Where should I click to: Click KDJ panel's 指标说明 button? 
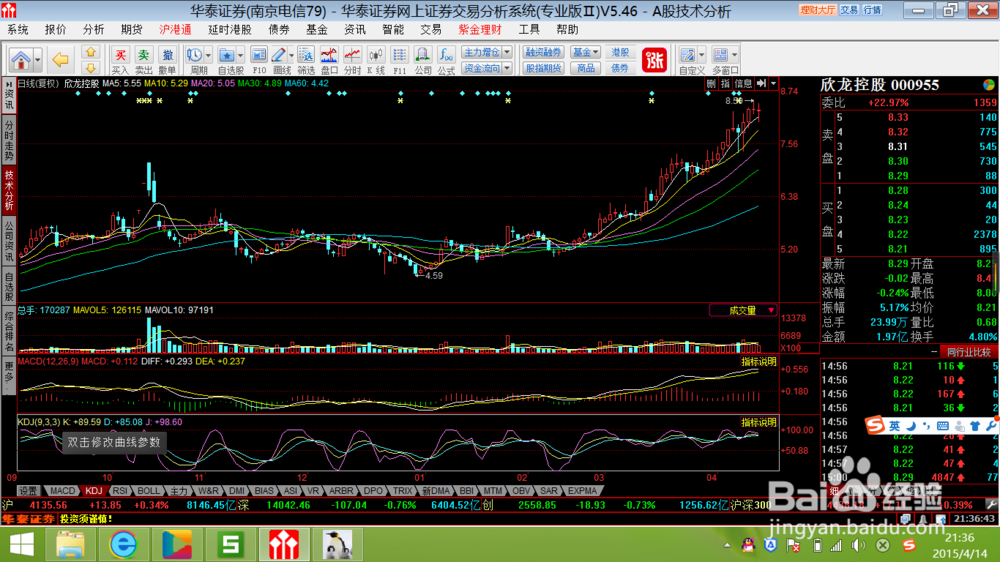coord(759,422)
